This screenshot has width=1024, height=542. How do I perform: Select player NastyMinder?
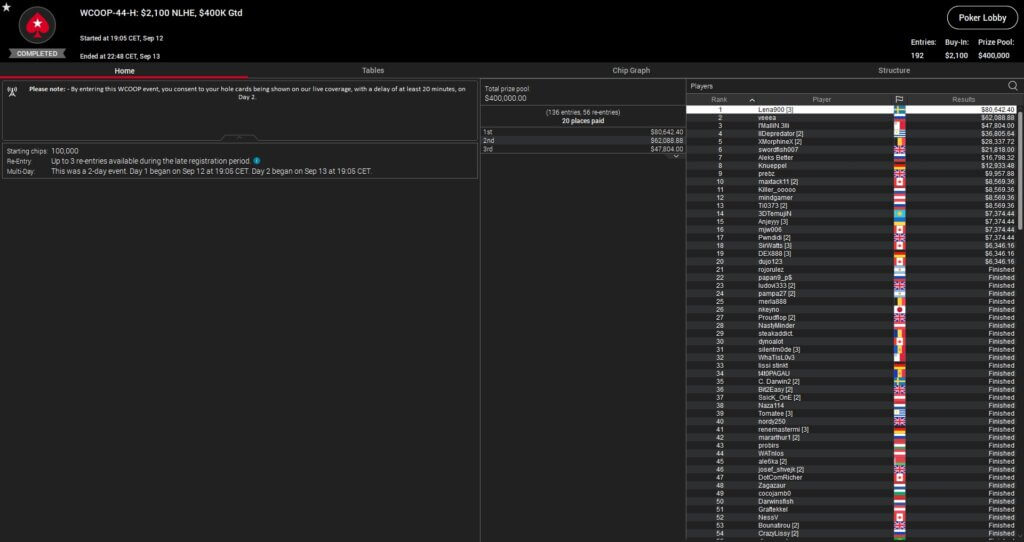pyautogui.click(x=852, y=326)
